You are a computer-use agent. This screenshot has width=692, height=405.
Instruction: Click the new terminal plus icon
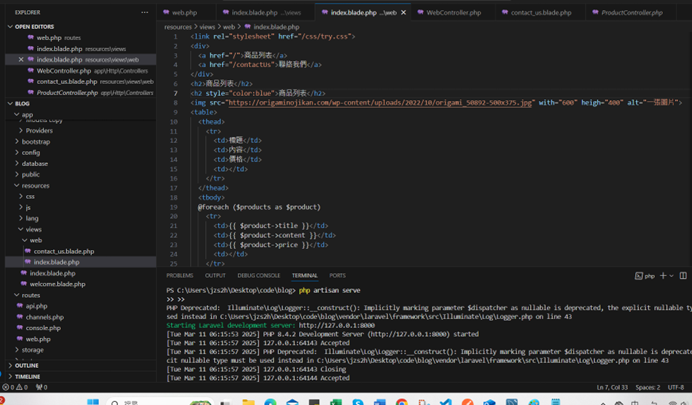tap(662, 275)
